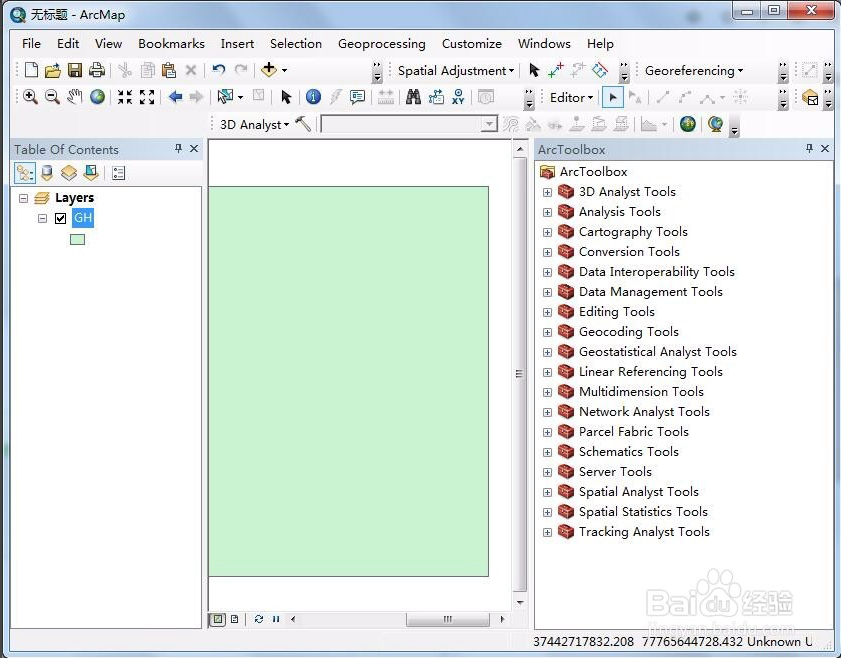
Task: Select the Edit tool arrow in Editor toolbar
Action: 613,98
